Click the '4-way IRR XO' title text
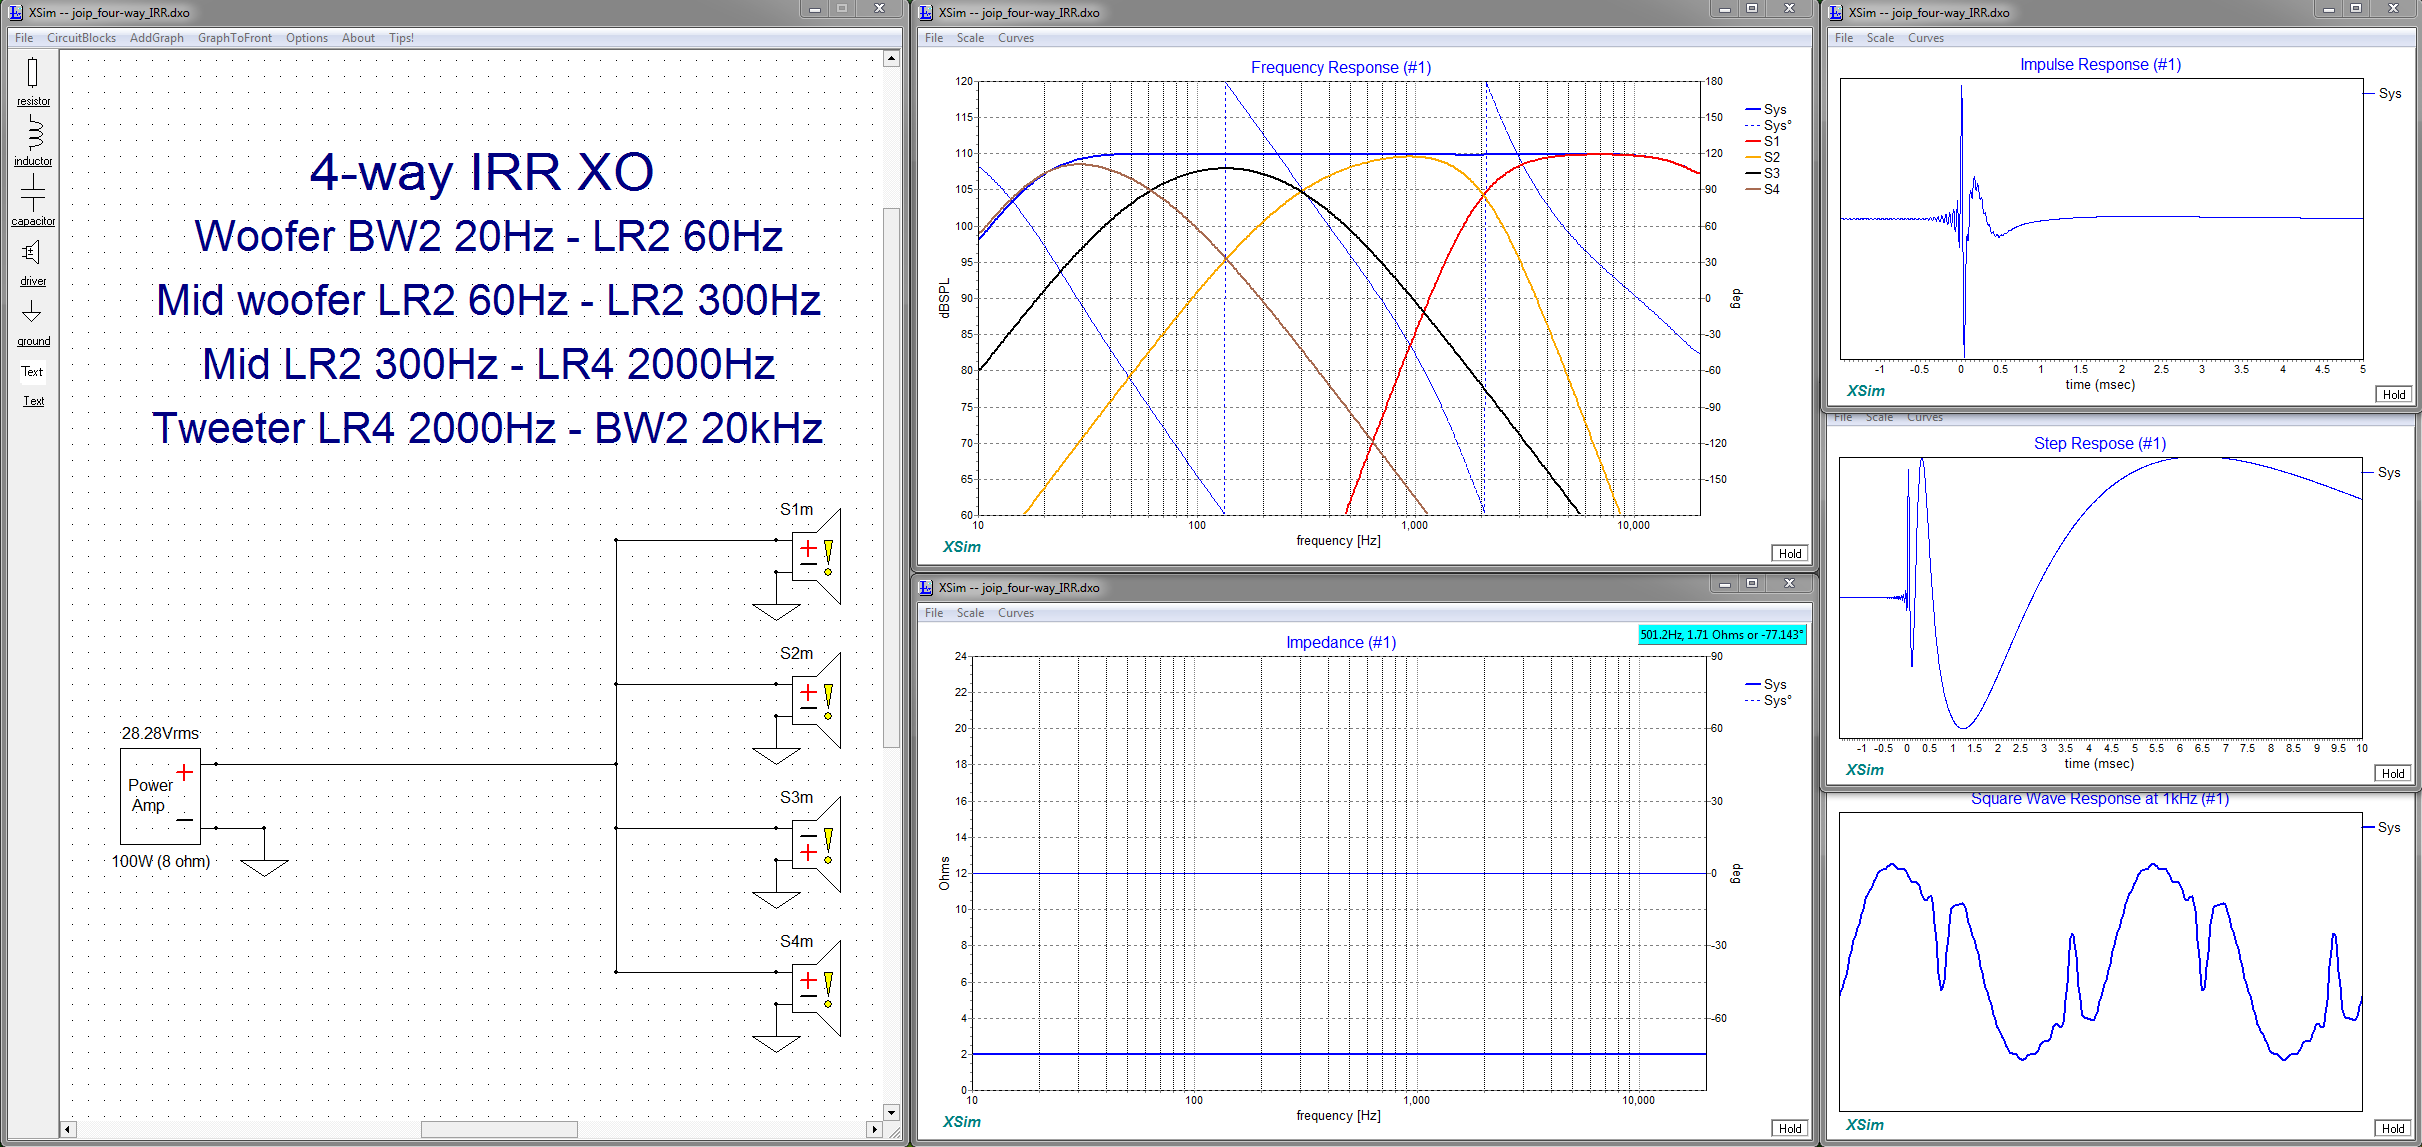 (482, 172)
